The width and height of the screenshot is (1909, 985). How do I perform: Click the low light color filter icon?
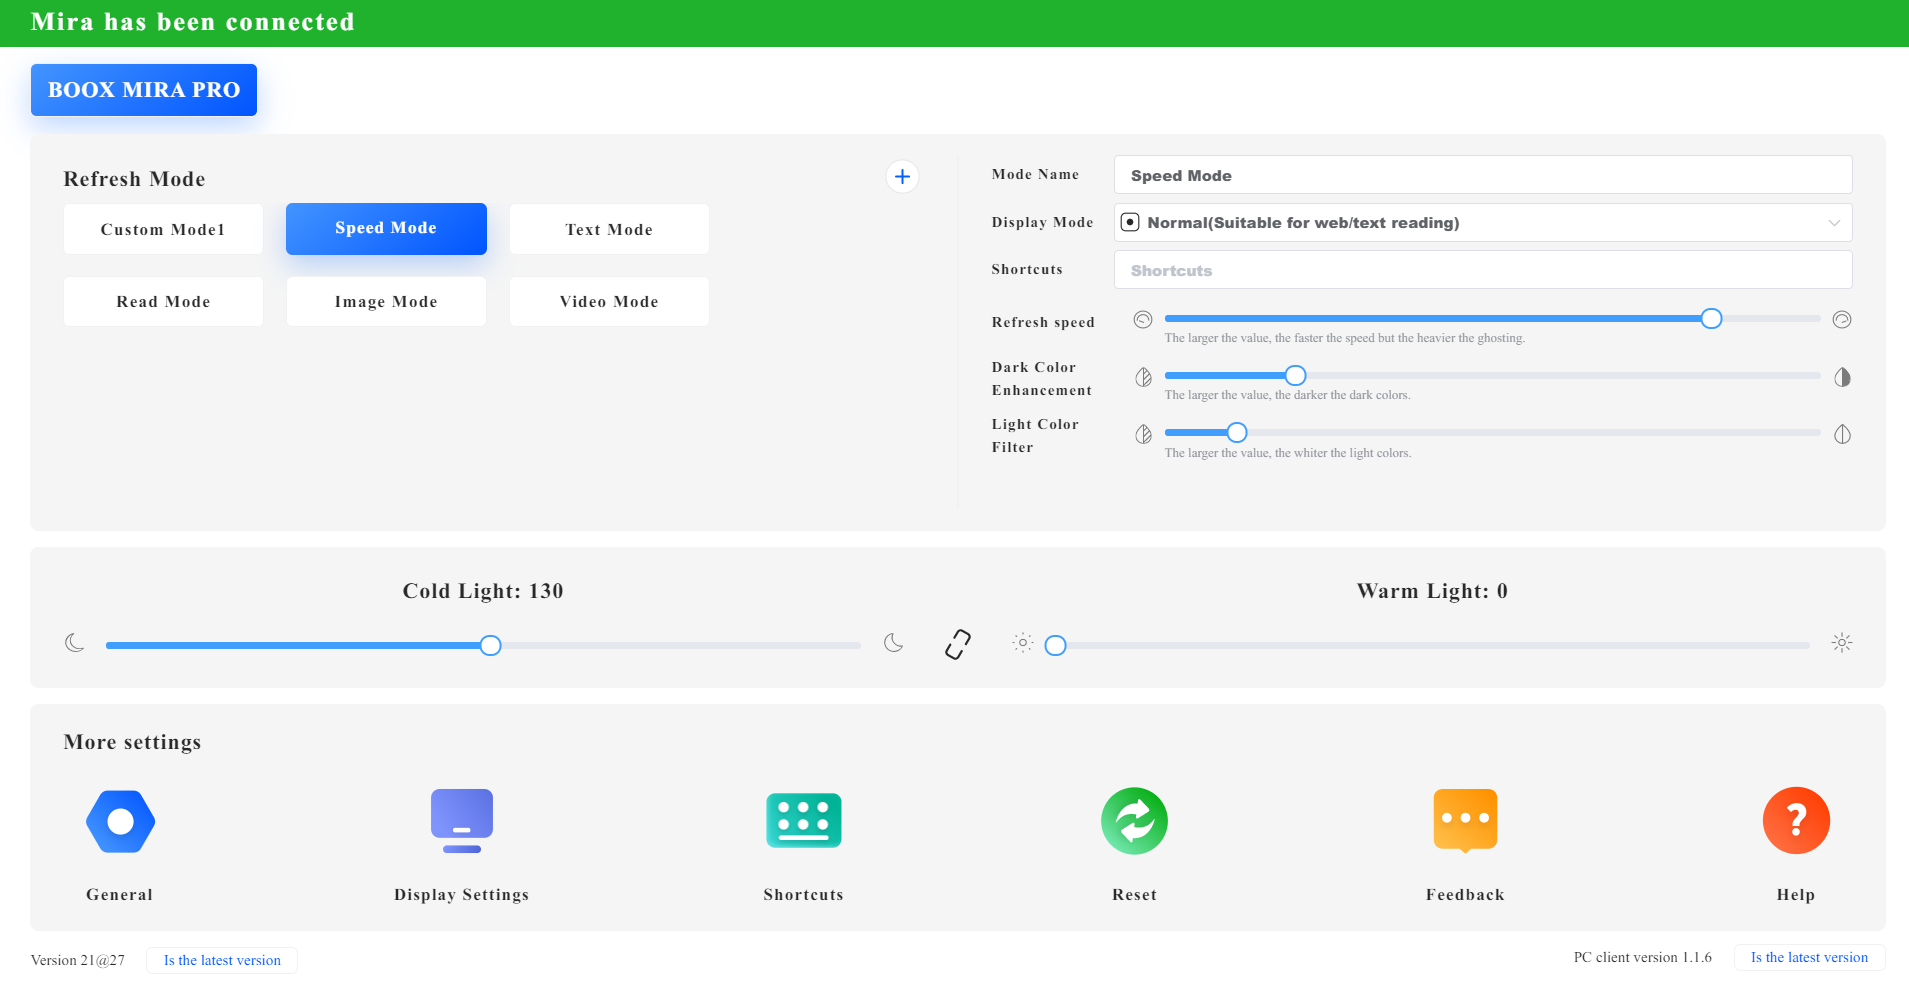tap(1143, 434)
